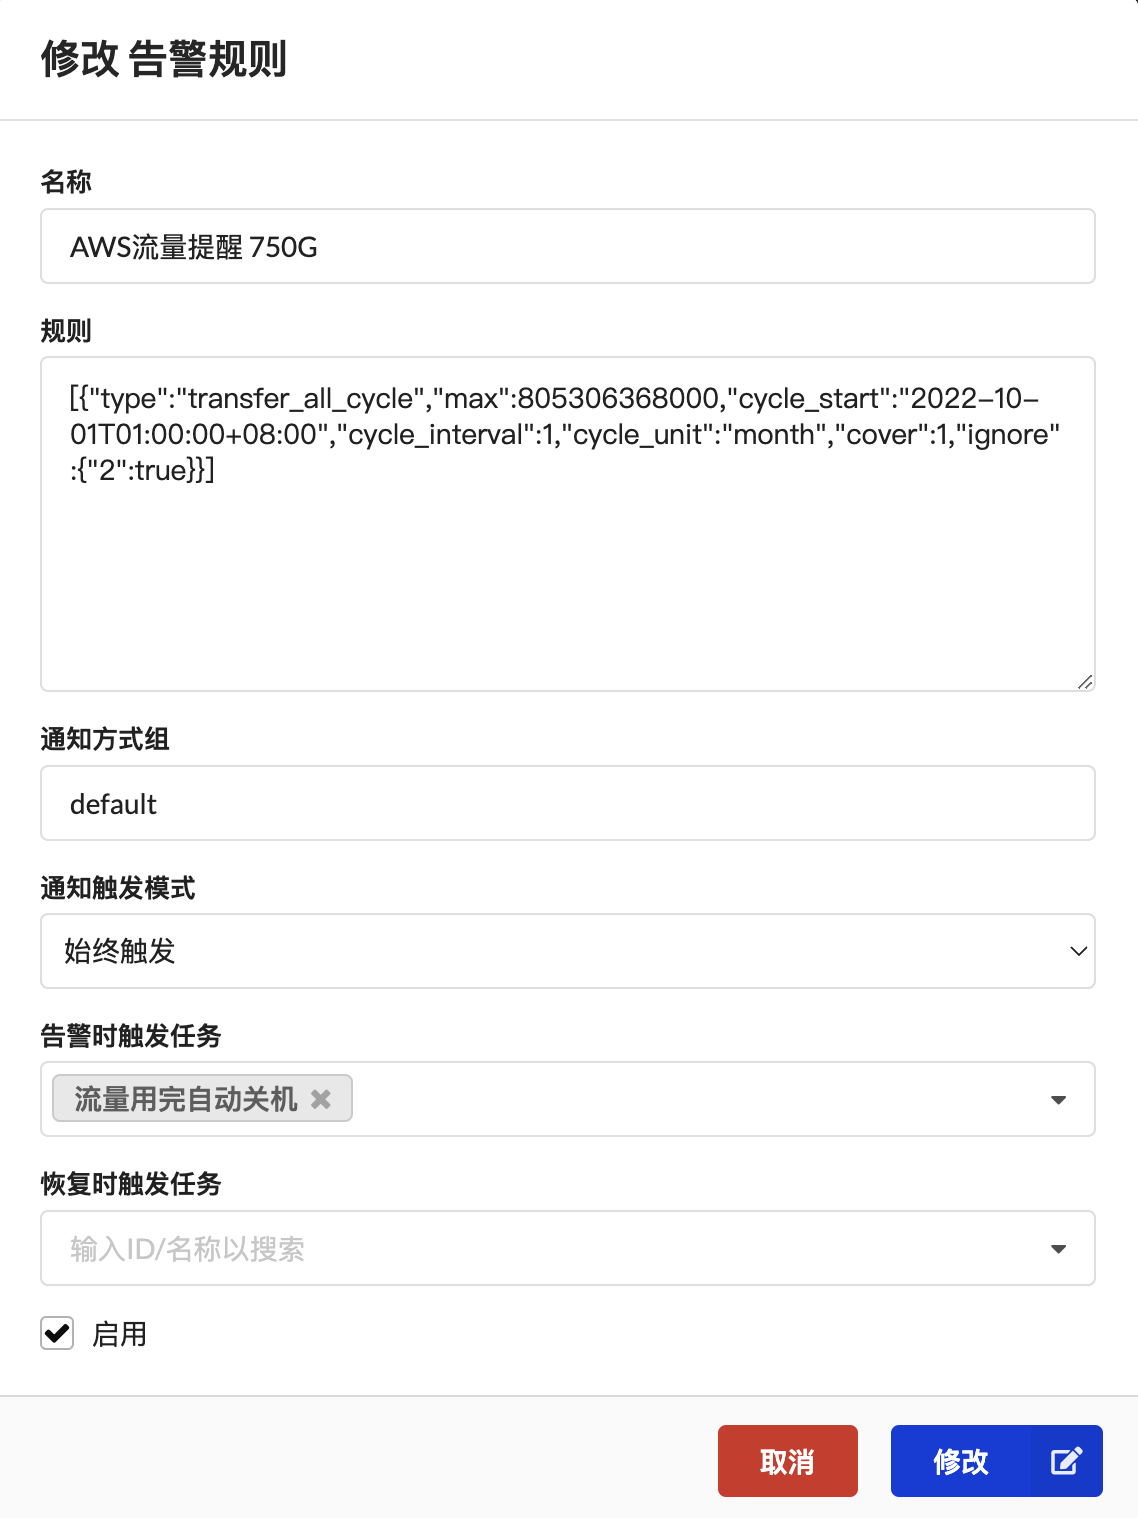Toggle the 启用 checkbox
Image resolution: width=1138 pixels, height=1518 pixels.
point(57,1333)
